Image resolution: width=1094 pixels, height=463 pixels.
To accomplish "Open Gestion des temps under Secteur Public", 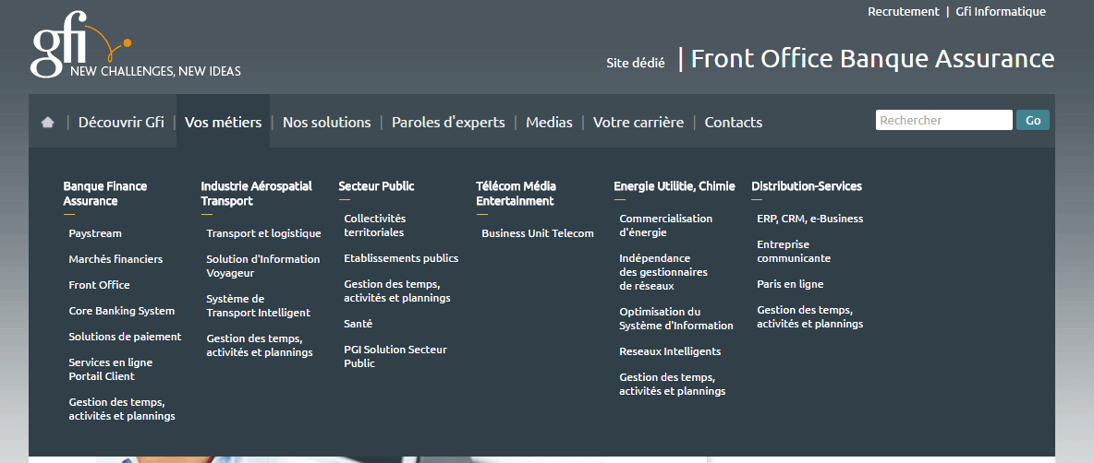I will tap(397, 291).
